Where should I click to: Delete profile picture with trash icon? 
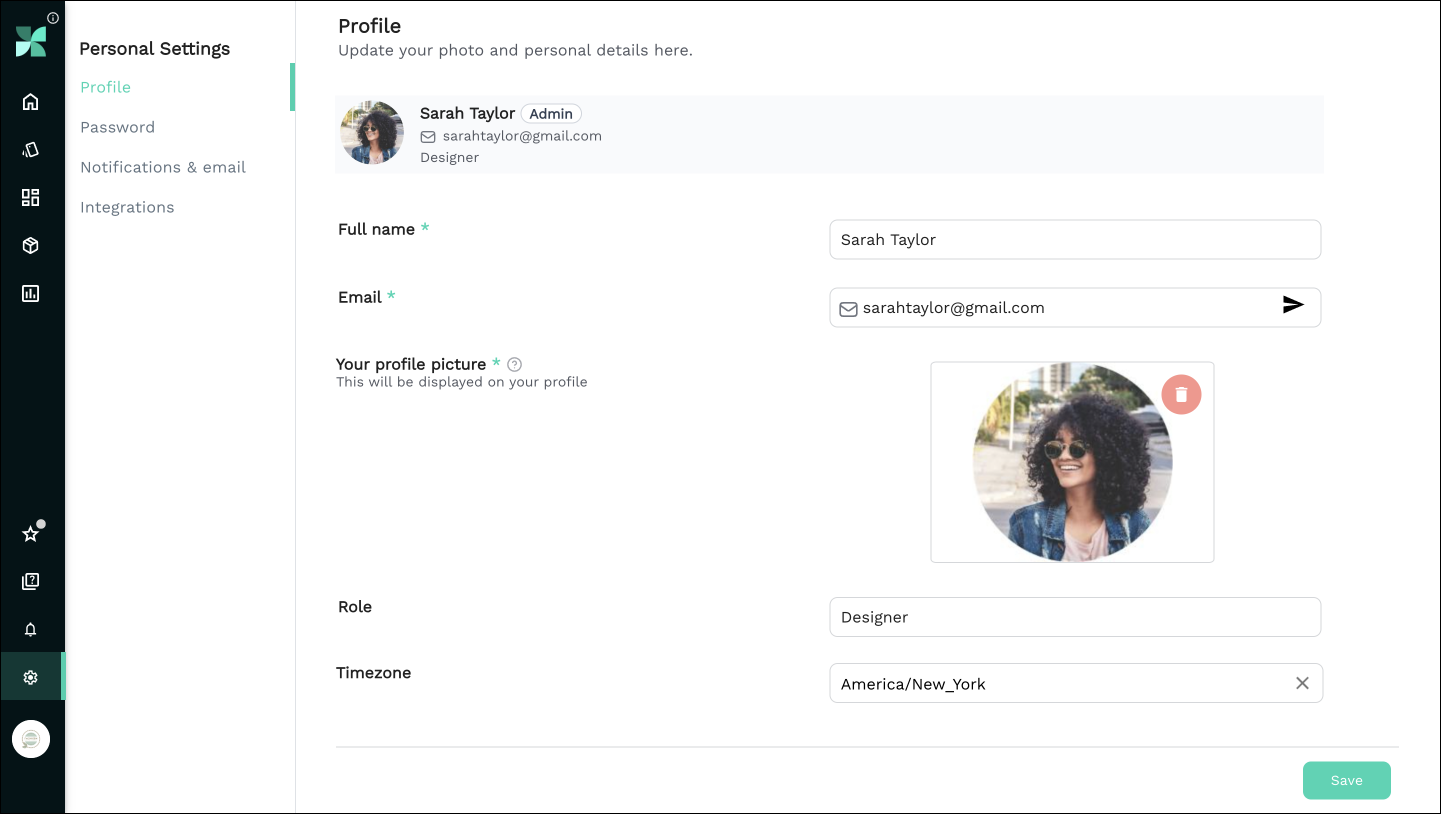tap(1181, 395)
